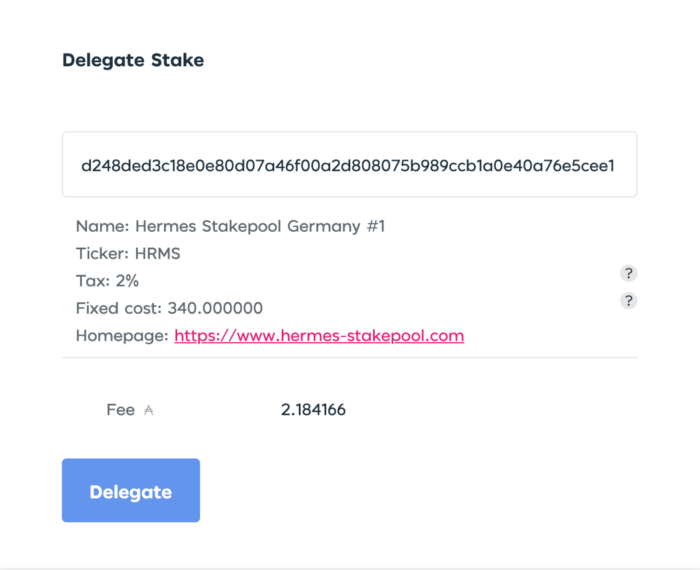700x570 pixels.
Task: Click the Ticker: label
Action: tap(102, 254)
